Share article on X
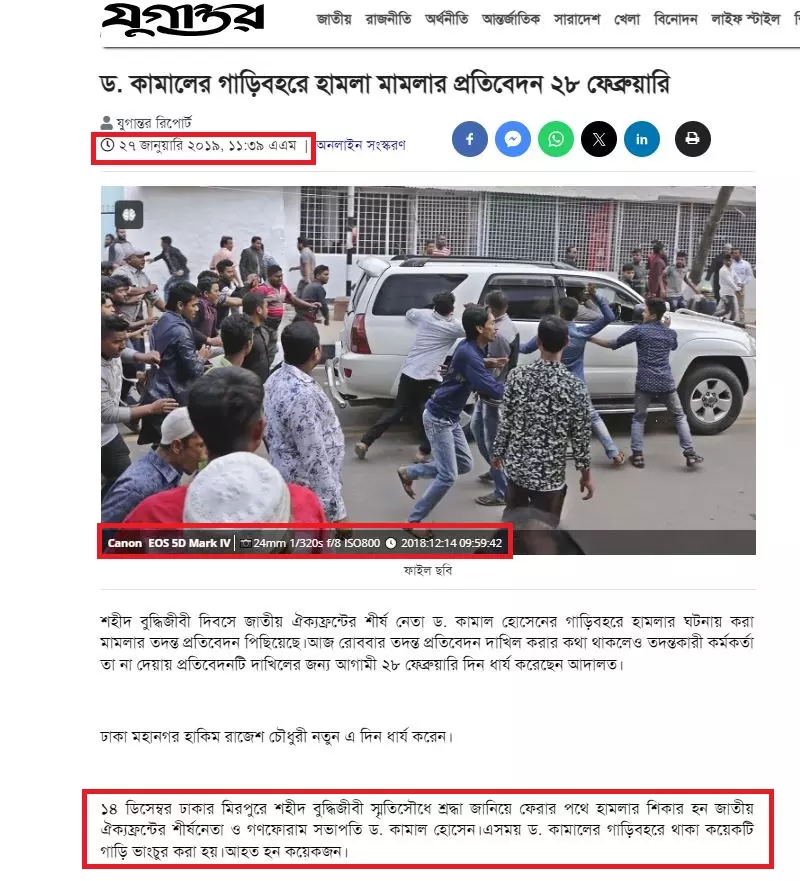Screen dimensions: 800x881 (x=599, y=139)
